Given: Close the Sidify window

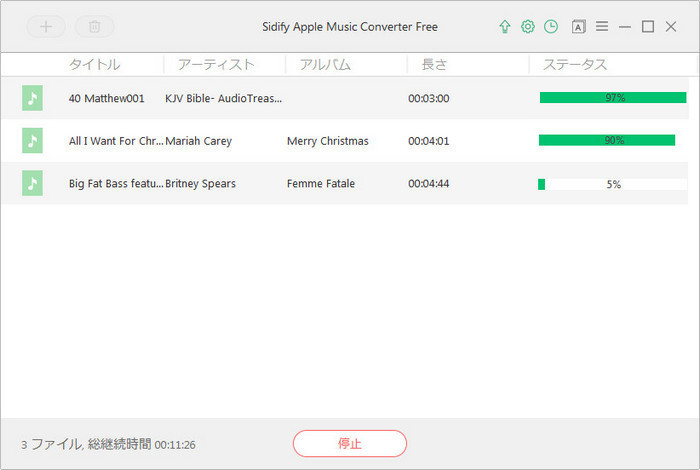Looking at the screenshot, I should [671, 27].
